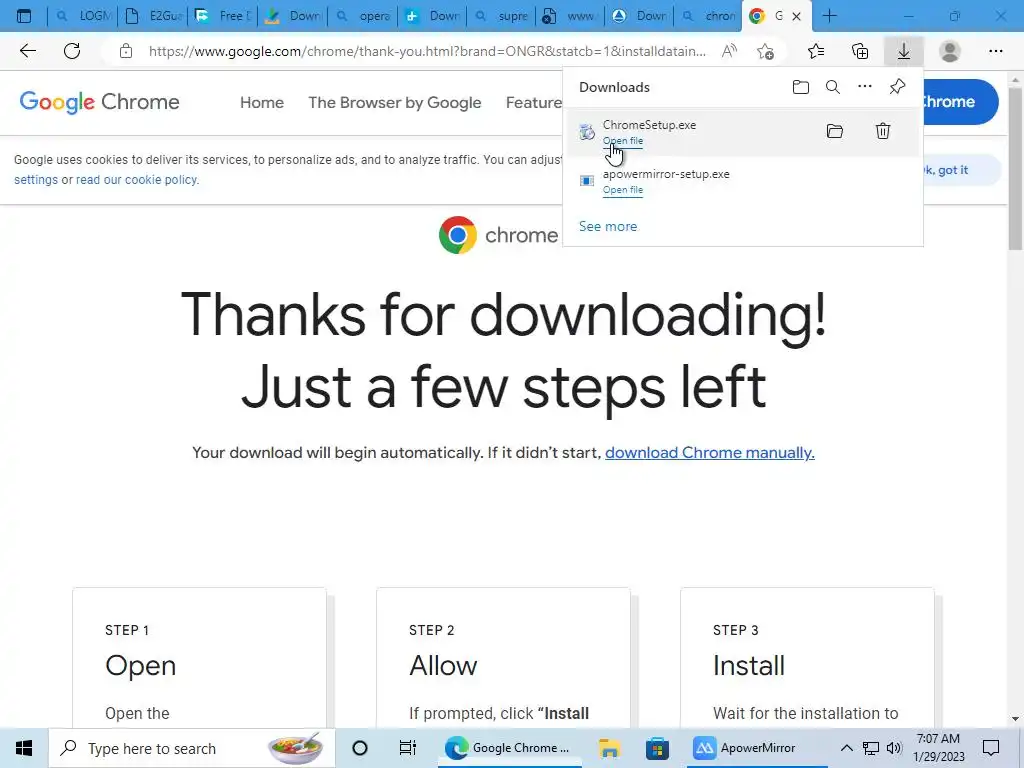Open the downloads folder from the Downloads panel header

click(801, 87)
